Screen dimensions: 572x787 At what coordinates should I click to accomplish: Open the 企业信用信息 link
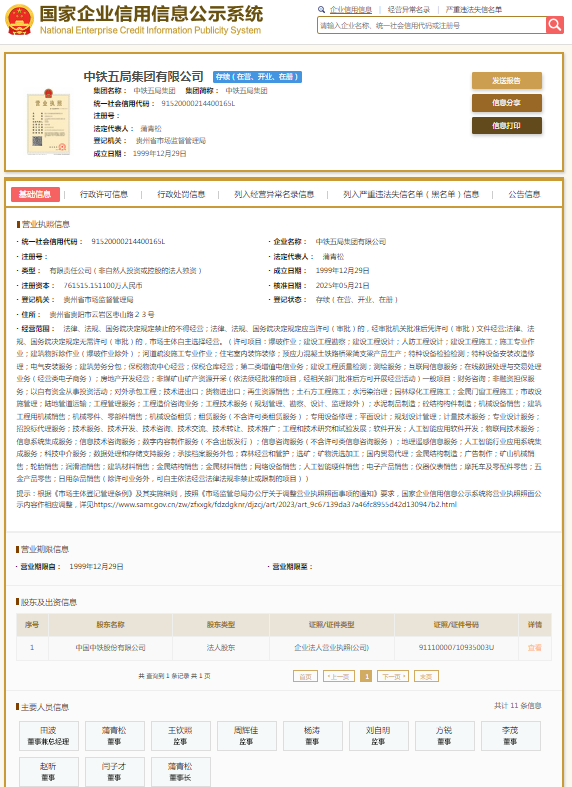pos(351,10)
